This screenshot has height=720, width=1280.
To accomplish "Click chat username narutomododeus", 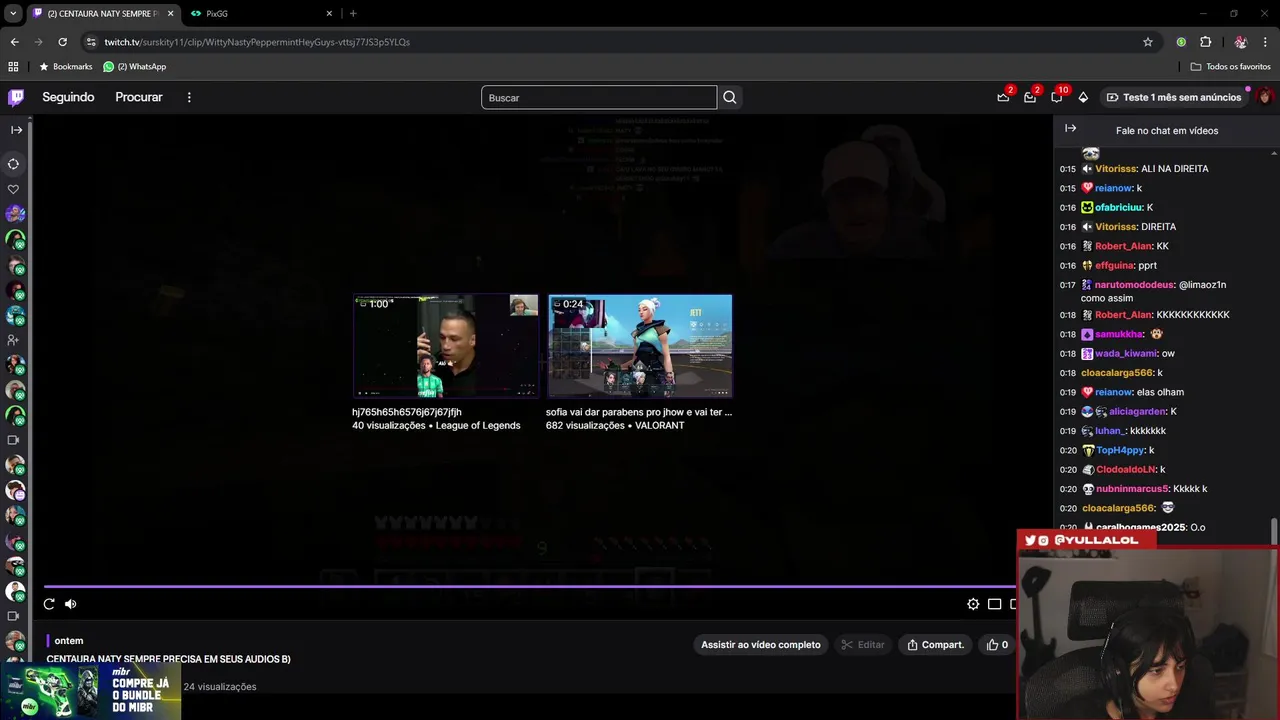I will [1134, 285].
